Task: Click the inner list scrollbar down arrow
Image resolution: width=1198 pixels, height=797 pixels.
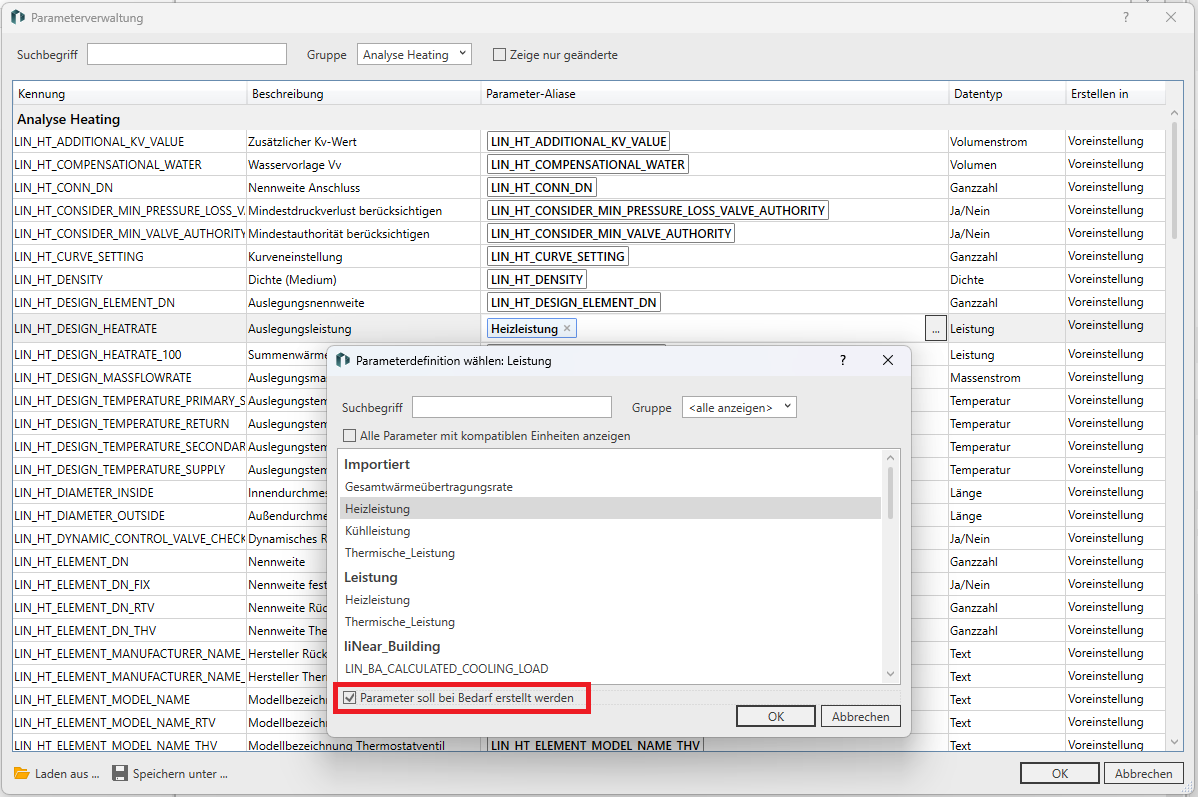Action: tap(890, 675)
